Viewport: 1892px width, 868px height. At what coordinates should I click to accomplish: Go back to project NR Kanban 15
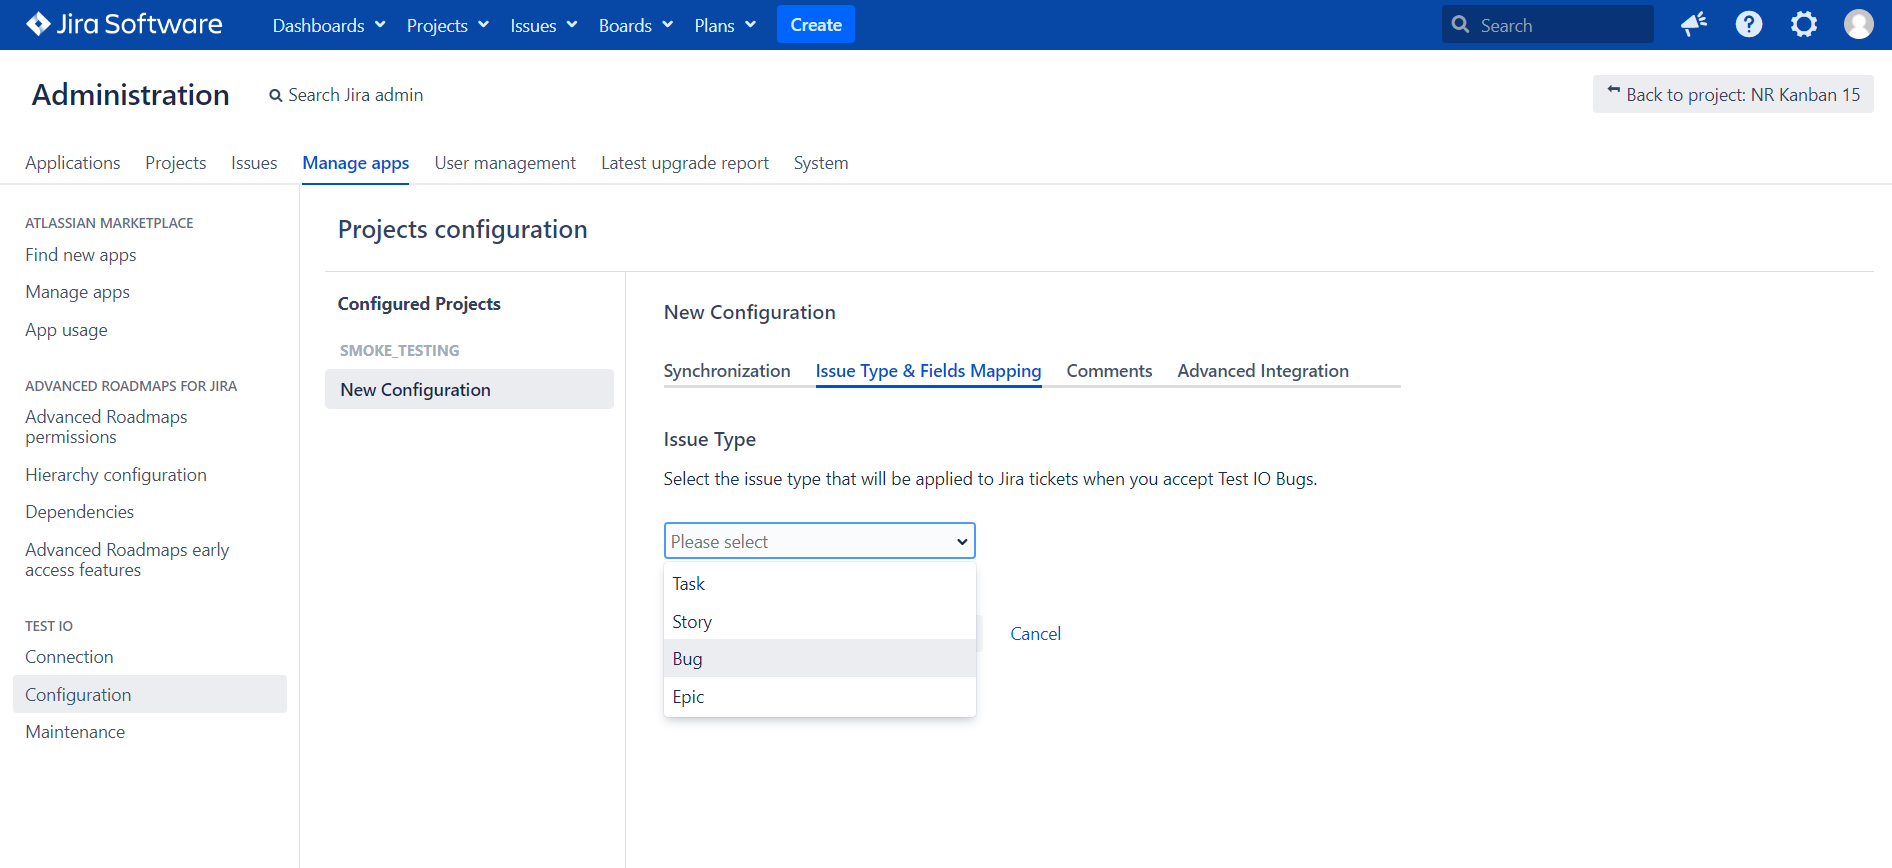(1733, 95)
